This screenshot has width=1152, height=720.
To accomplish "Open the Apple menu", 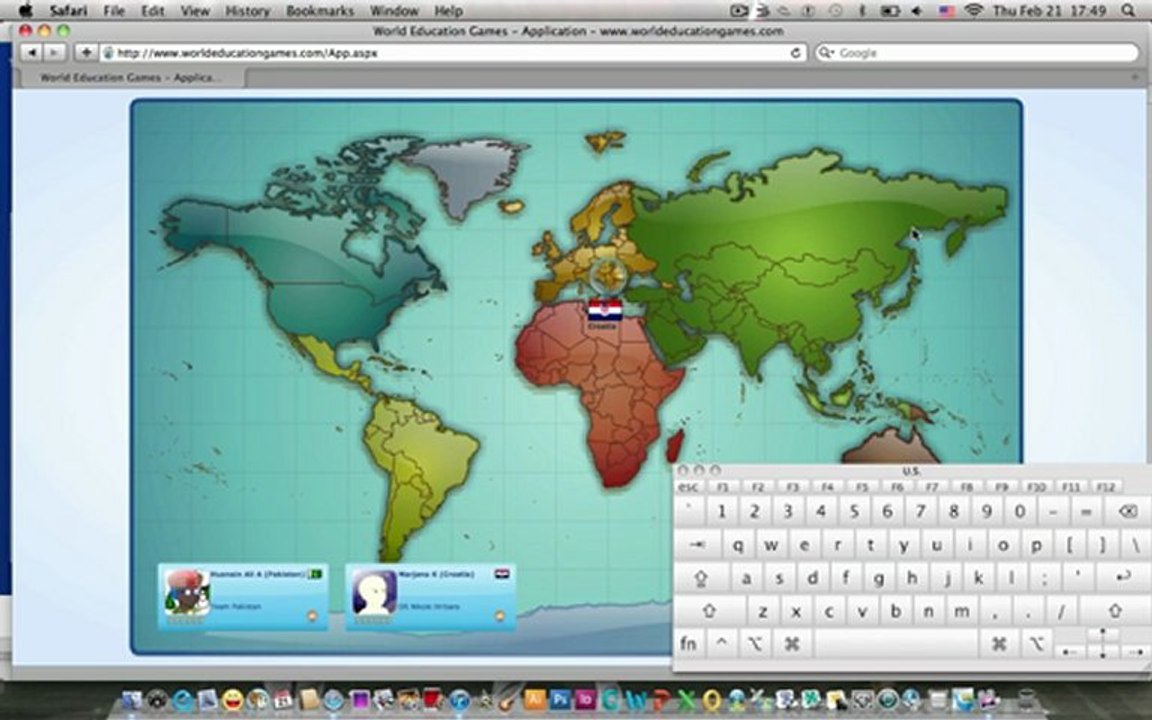I will coord(26,10).
